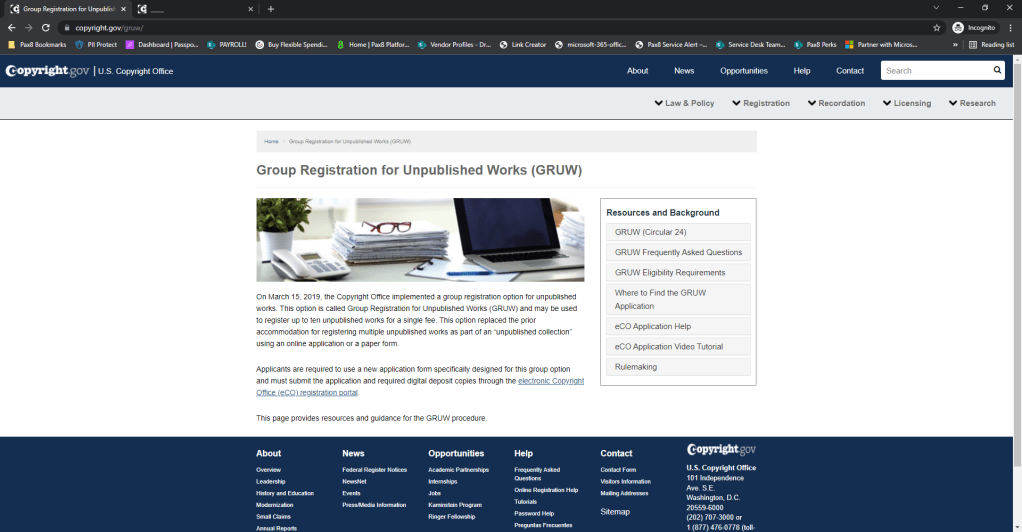
Task: Click the search magnifier icon
Action: coord(996,71)
